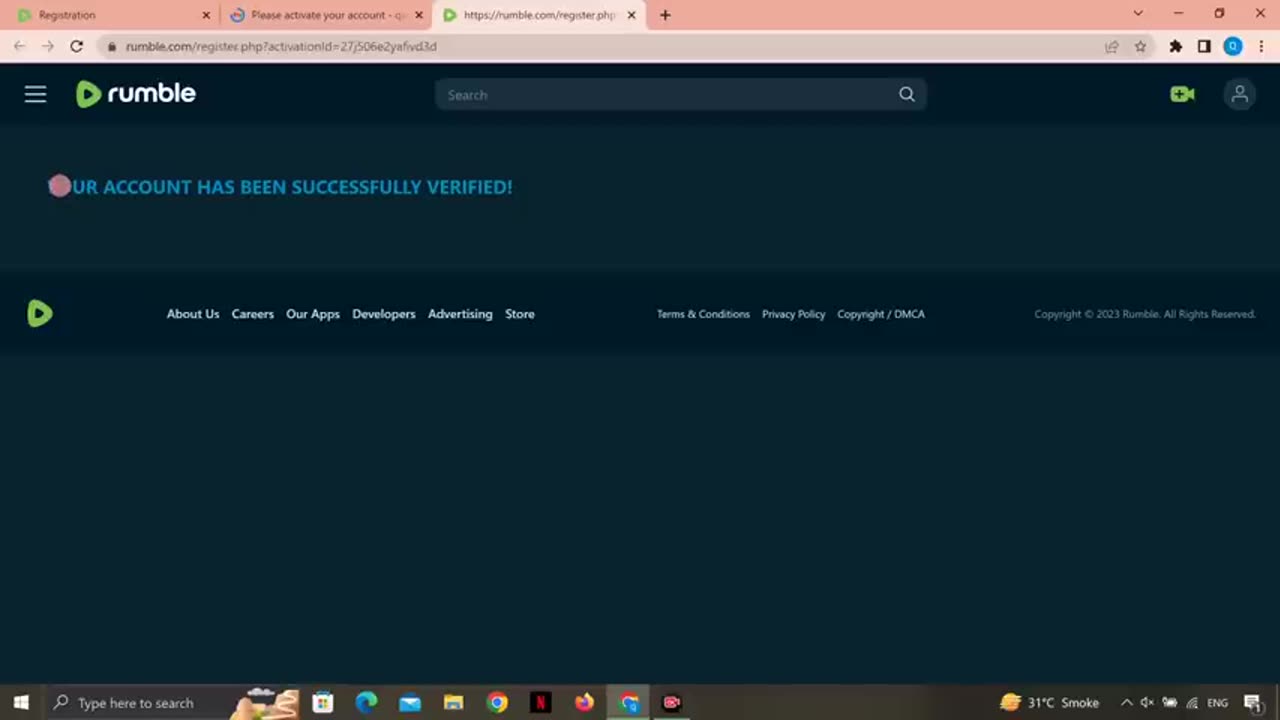Reload the page with the browser refresh icon
Image resolution: width=1280 pixels, height=720 pixels.
tap(76, 46)
